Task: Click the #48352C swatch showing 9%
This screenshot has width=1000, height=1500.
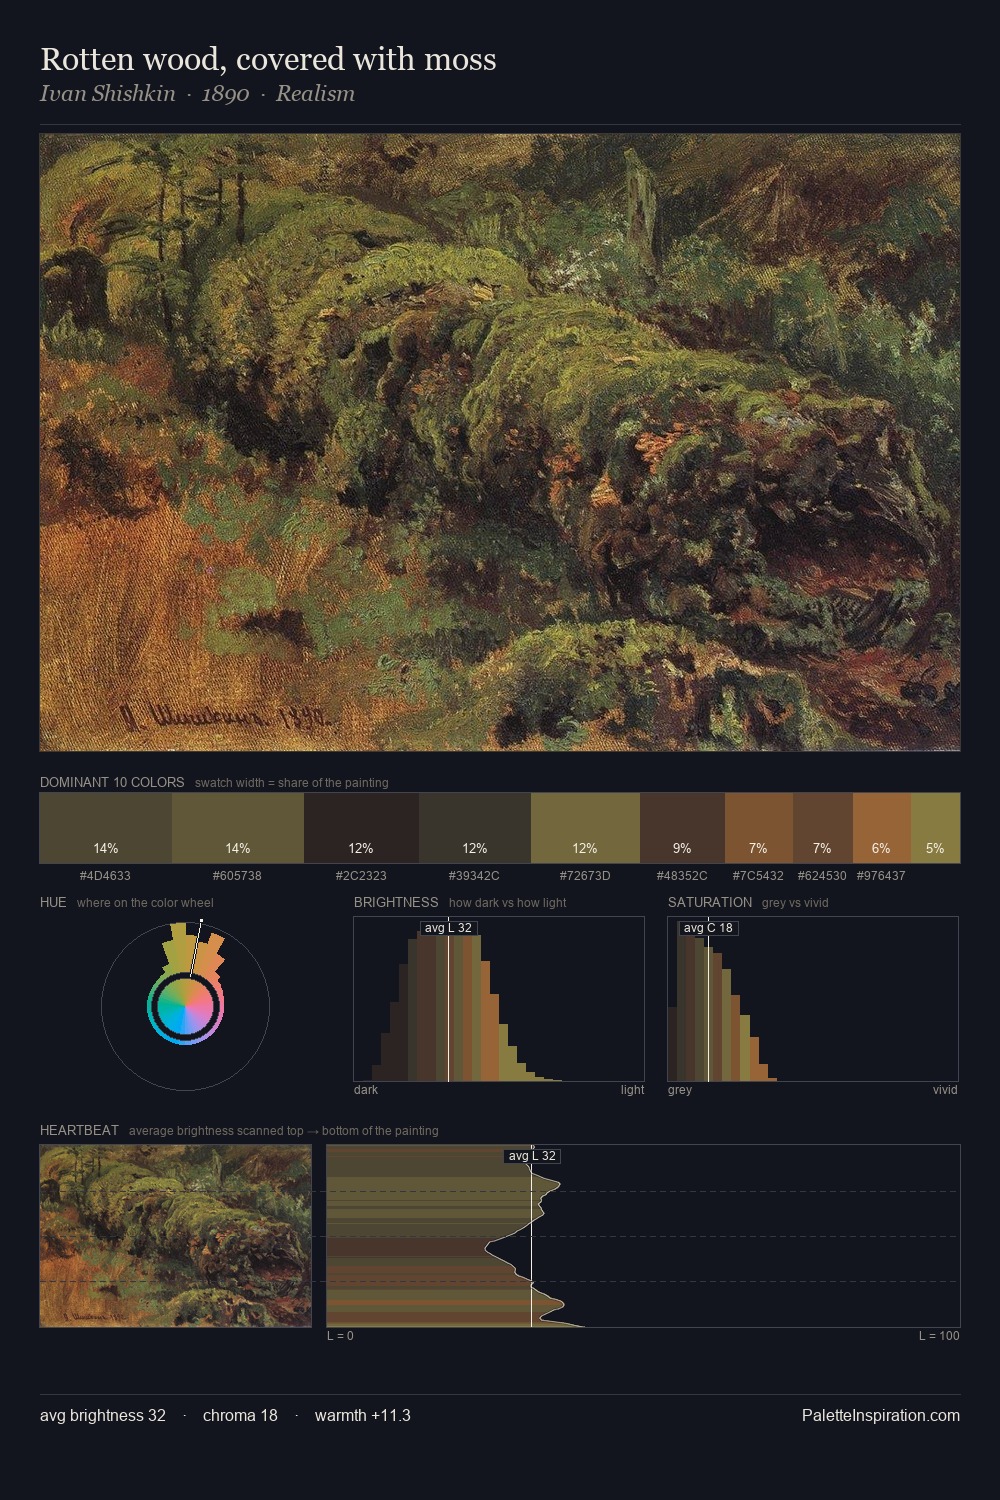Action: click(682, 828)
